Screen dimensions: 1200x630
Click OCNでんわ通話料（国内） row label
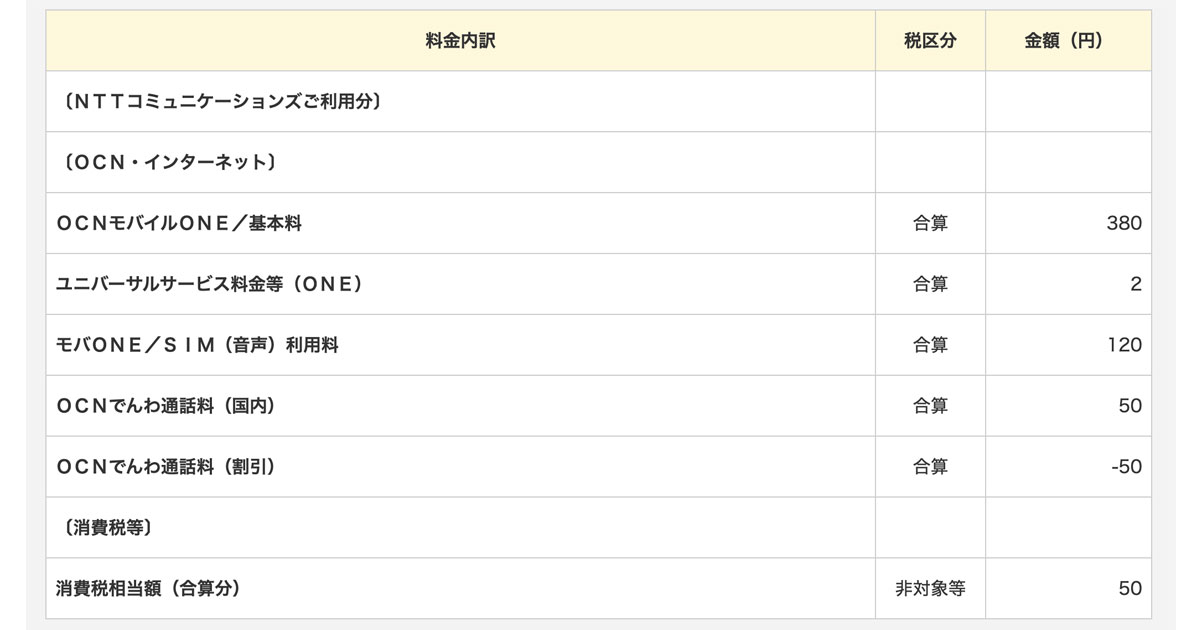click(x=165, y=406)
